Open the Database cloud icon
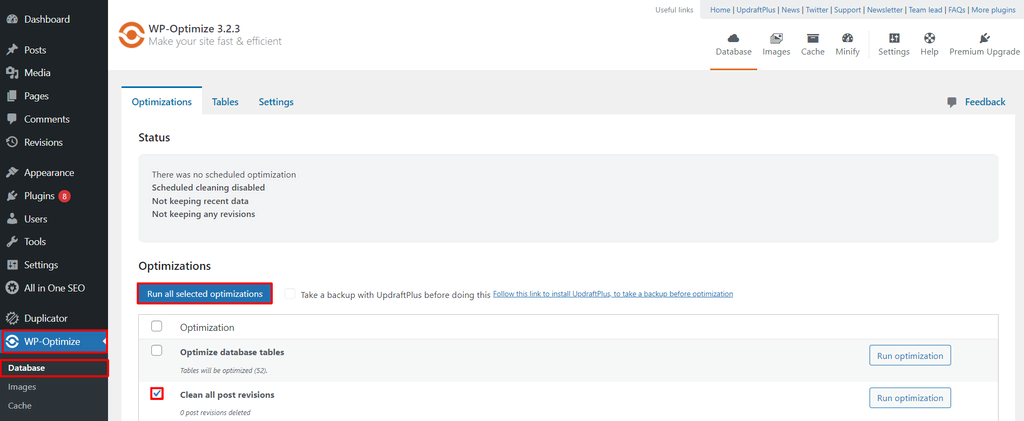1024x421 pixels. [733, 38]
